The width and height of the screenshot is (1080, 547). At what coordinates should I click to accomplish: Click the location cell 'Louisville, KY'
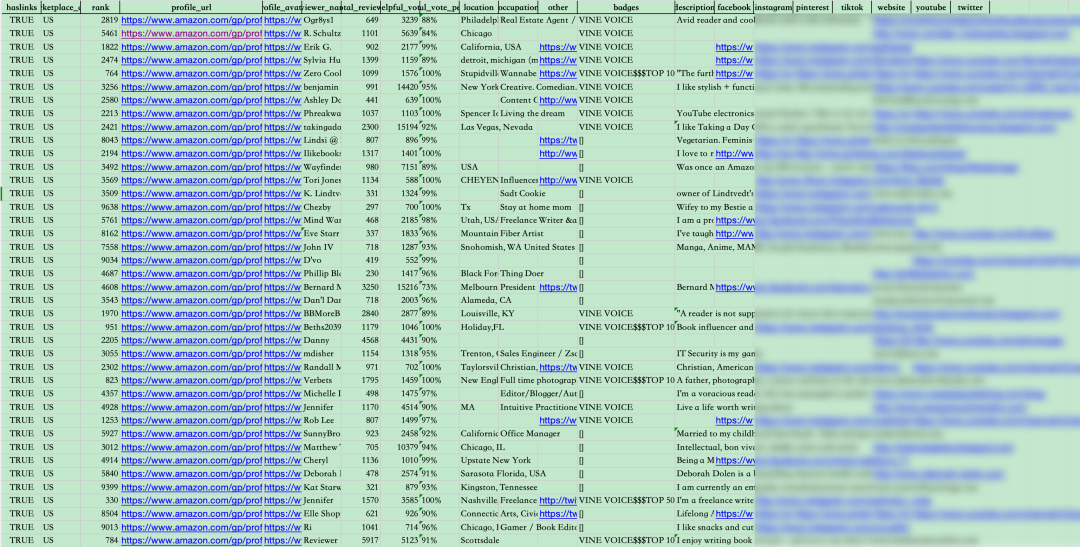pos(488,313)
